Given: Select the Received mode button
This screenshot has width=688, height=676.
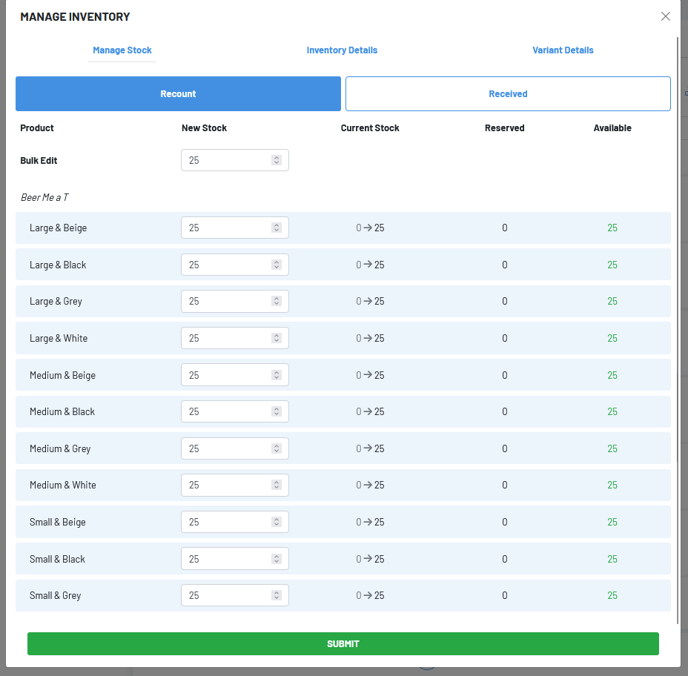Looking at the screenshot, I should [508, 93].
